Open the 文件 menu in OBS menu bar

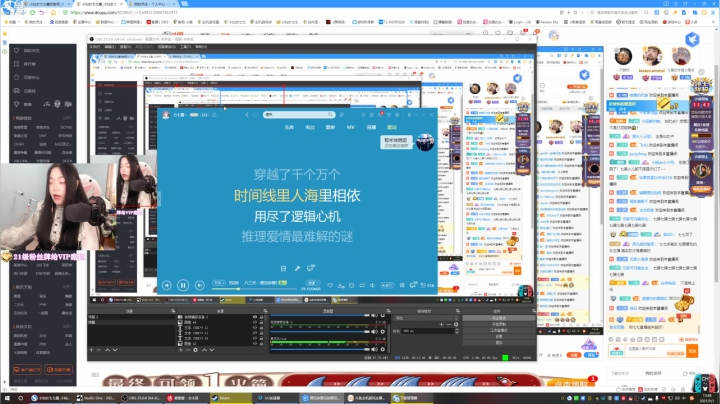95,47
